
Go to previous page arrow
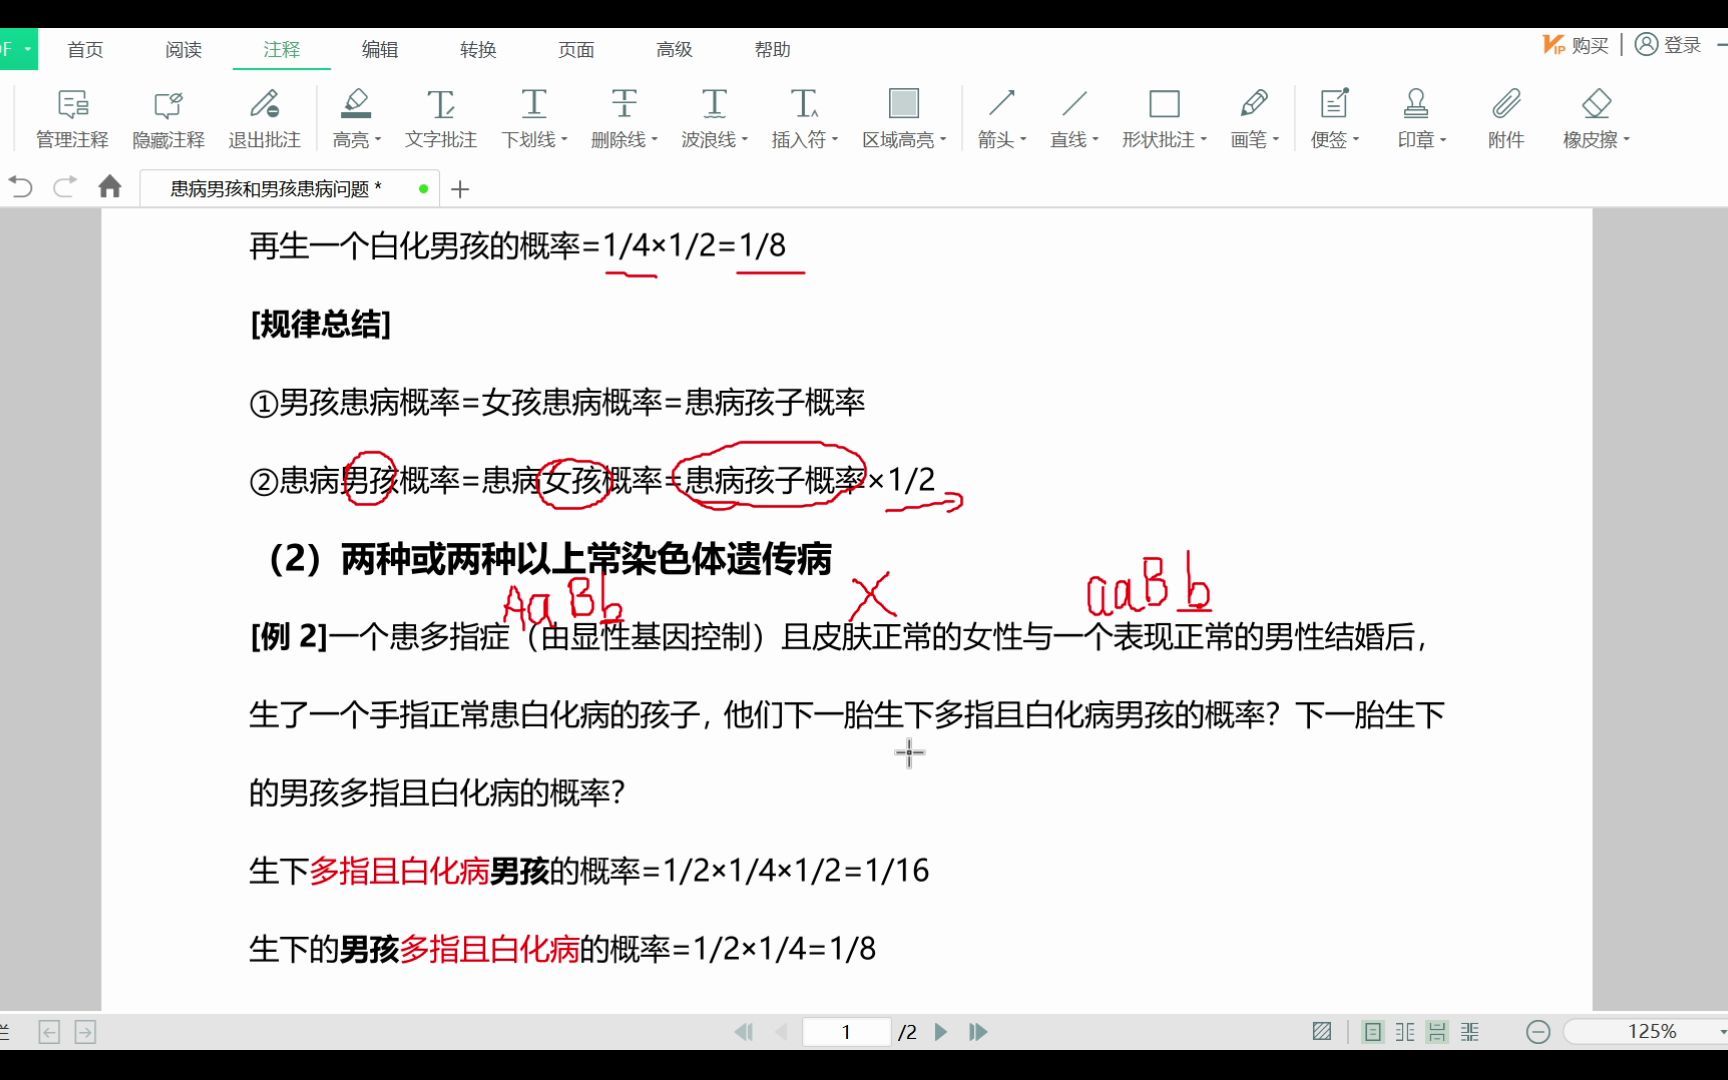(x=781, y=1032)
